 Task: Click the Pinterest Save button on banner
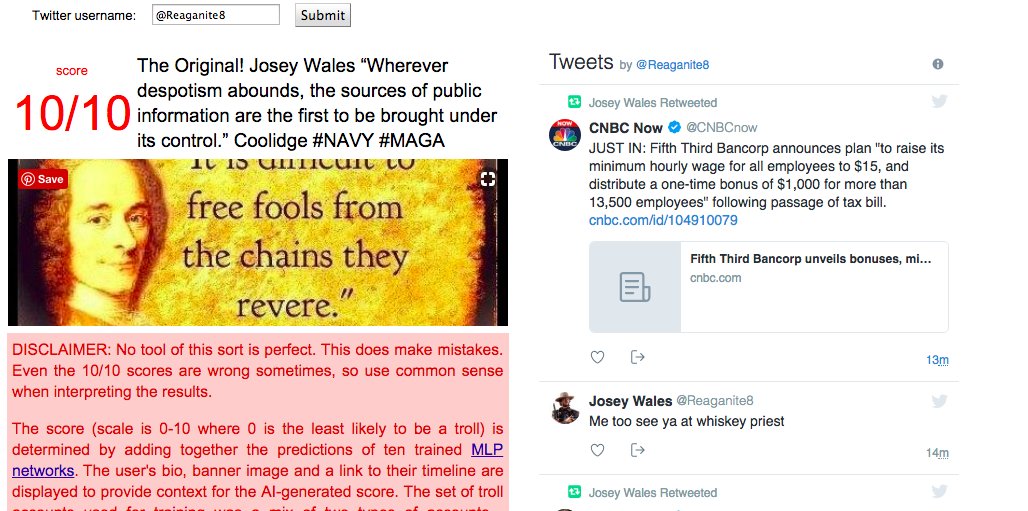click(x=43, y=179)
